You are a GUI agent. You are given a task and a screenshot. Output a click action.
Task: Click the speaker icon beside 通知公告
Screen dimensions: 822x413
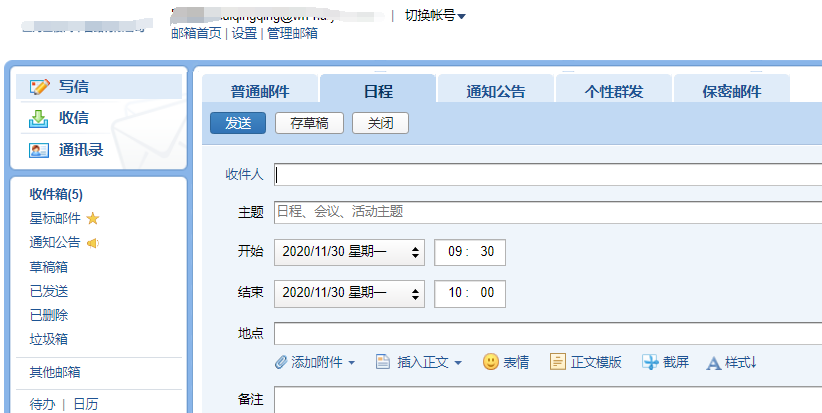93,242
